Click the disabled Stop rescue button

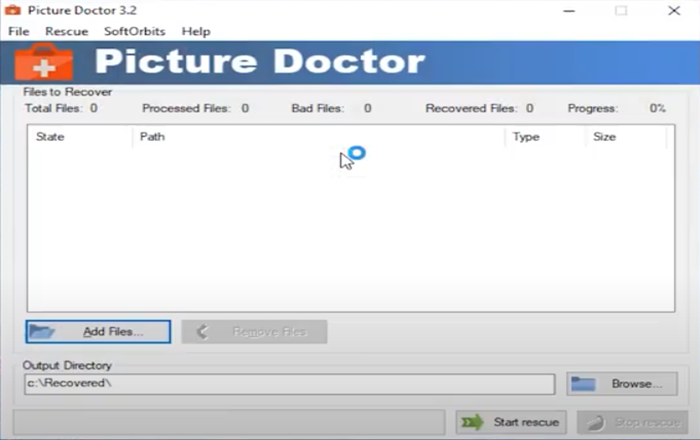pyautogui.click(x=632, y=422)
